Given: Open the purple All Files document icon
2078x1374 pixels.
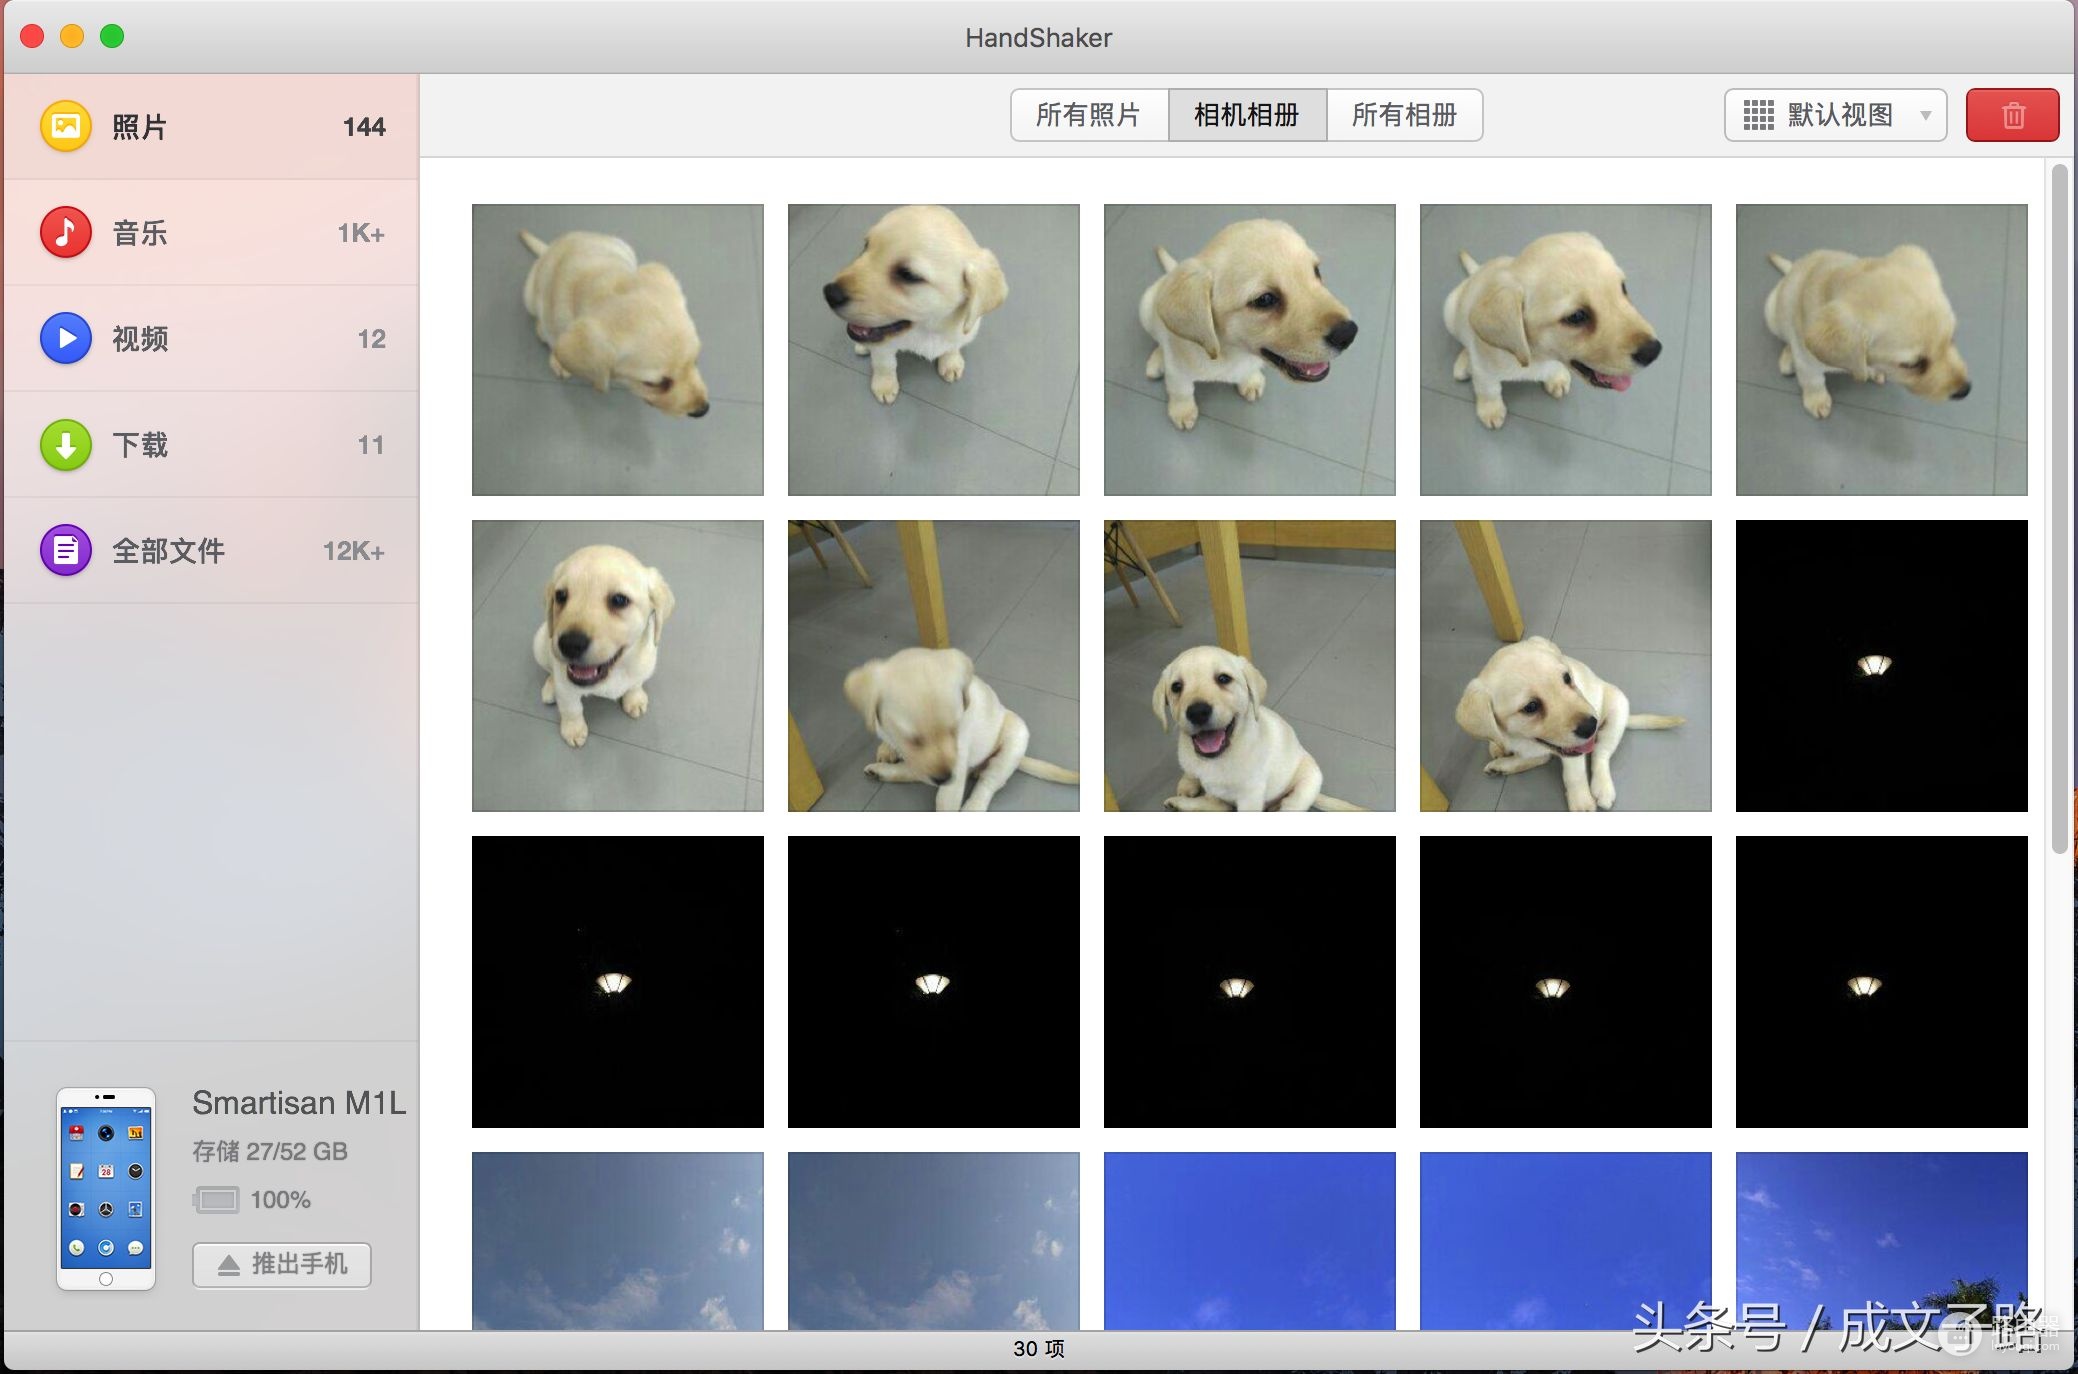Looking at the screenshot, I should coord(66,550).
